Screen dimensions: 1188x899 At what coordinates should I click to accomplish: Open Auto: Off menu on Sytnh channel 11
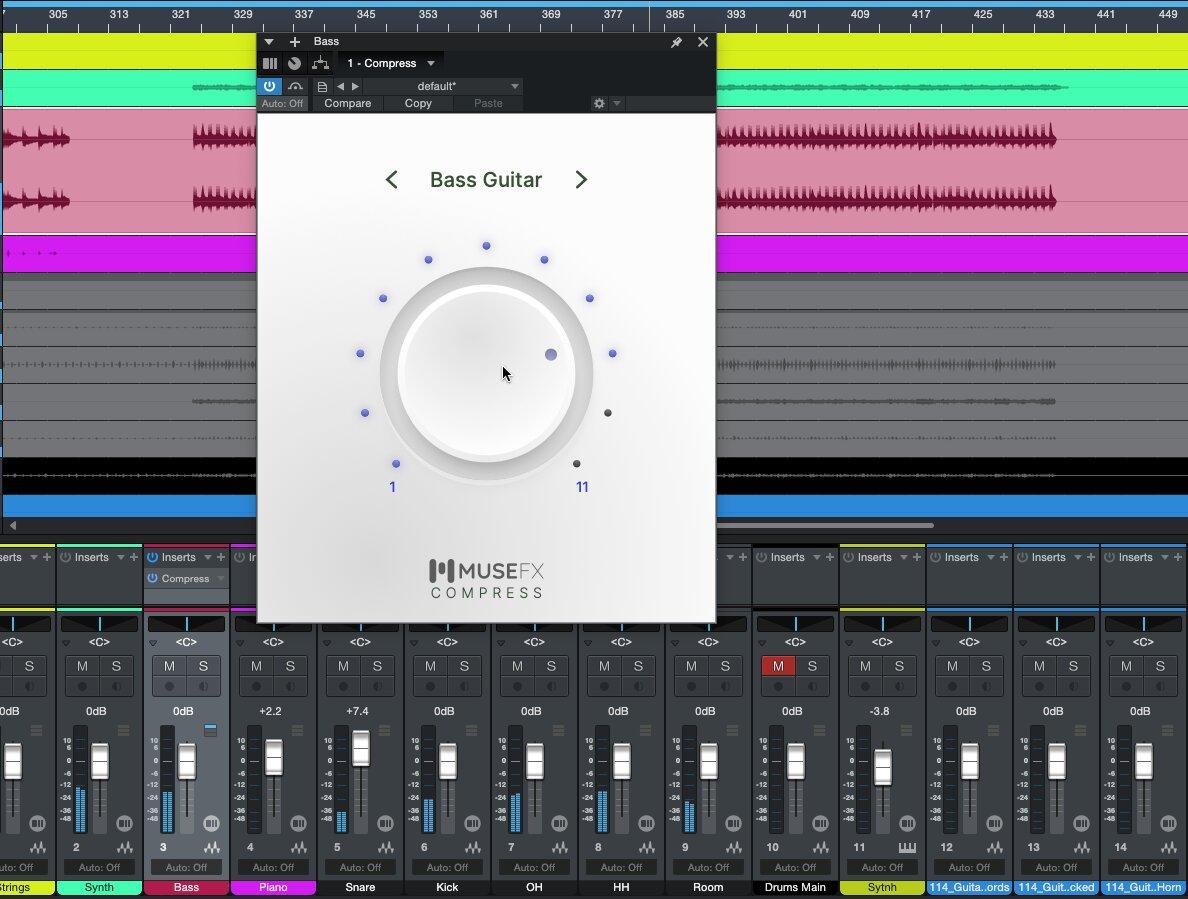point(882,867)
